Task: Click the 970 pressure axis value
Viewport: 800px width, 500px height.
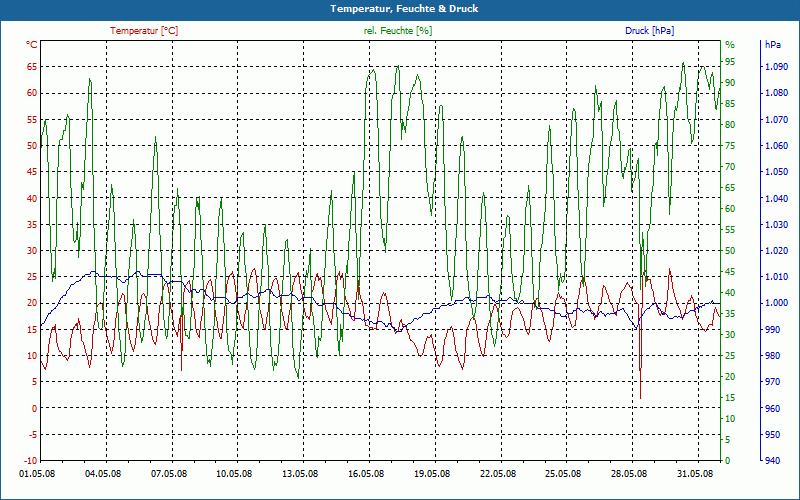Action: (x=773, y=382)
